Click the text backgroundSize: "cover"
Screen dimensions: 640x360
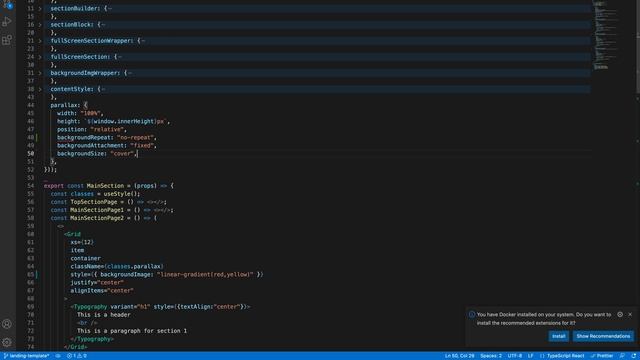96,153
